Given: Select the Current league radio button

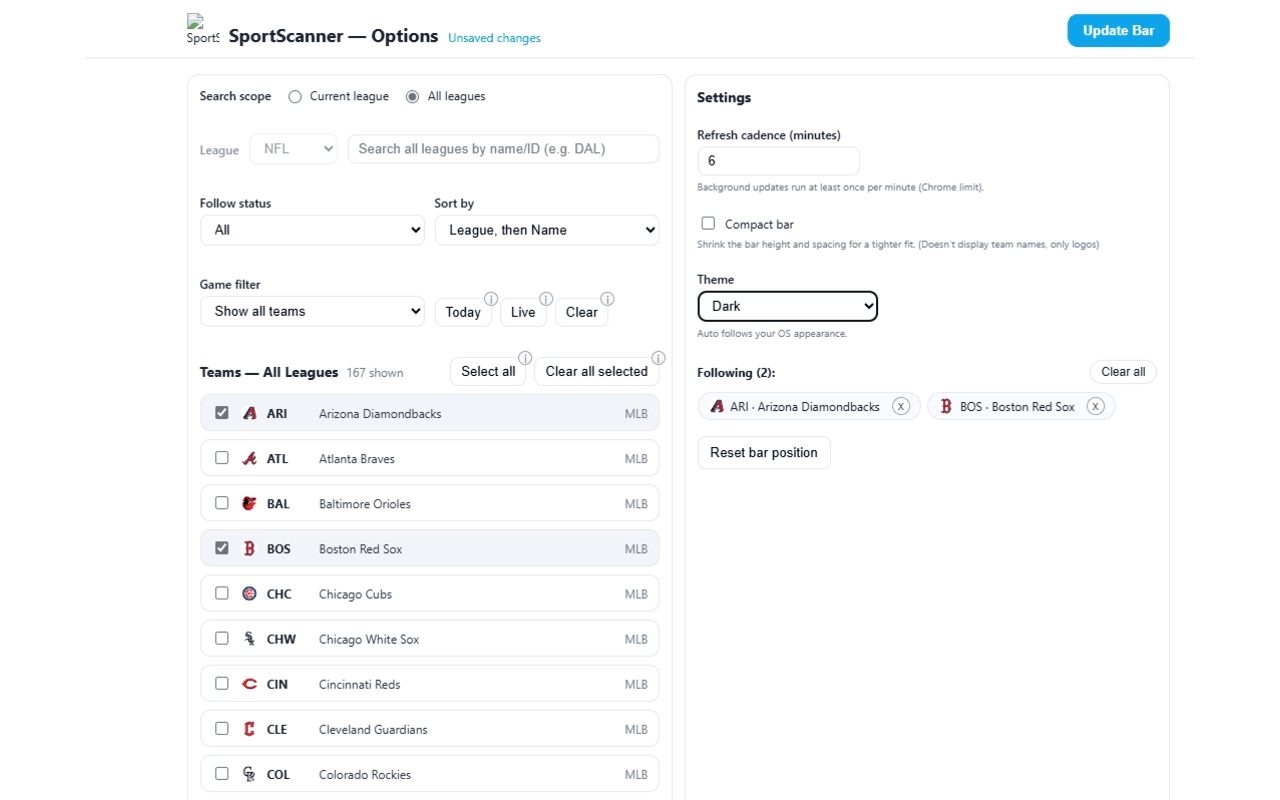Looking at the screenshot, I should [295, 97].
